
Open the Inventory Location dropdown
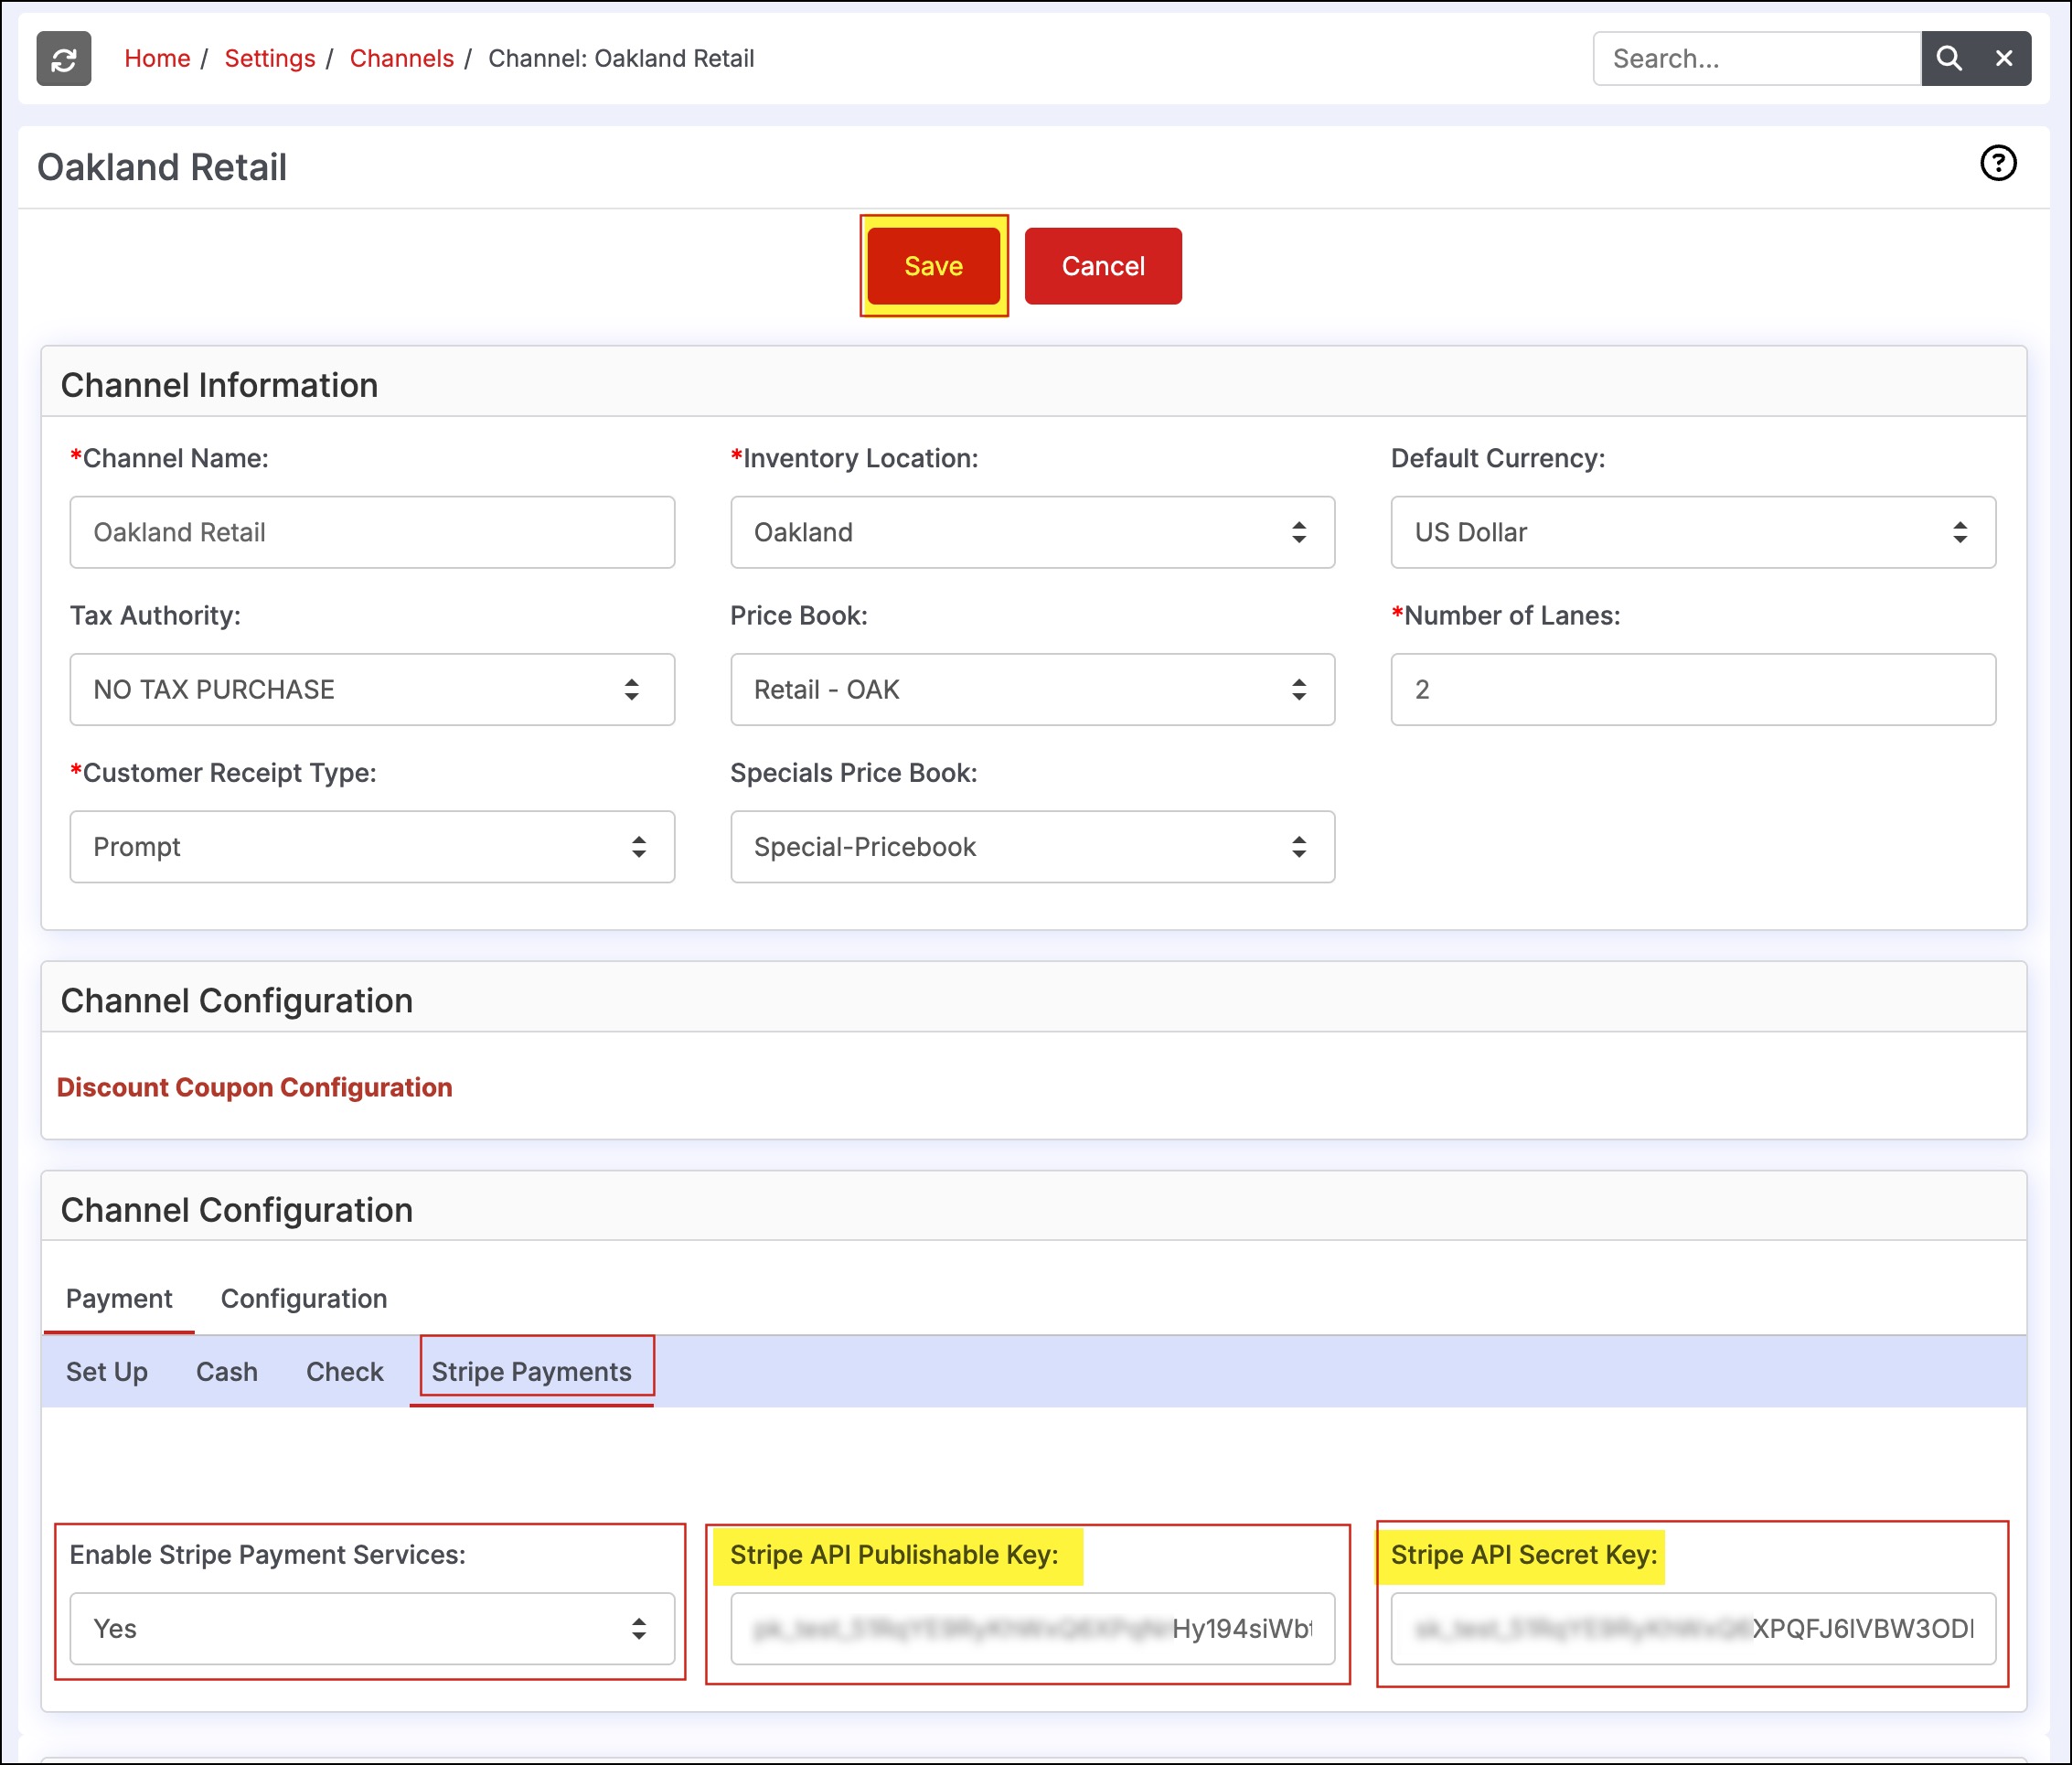[1031, 532]
